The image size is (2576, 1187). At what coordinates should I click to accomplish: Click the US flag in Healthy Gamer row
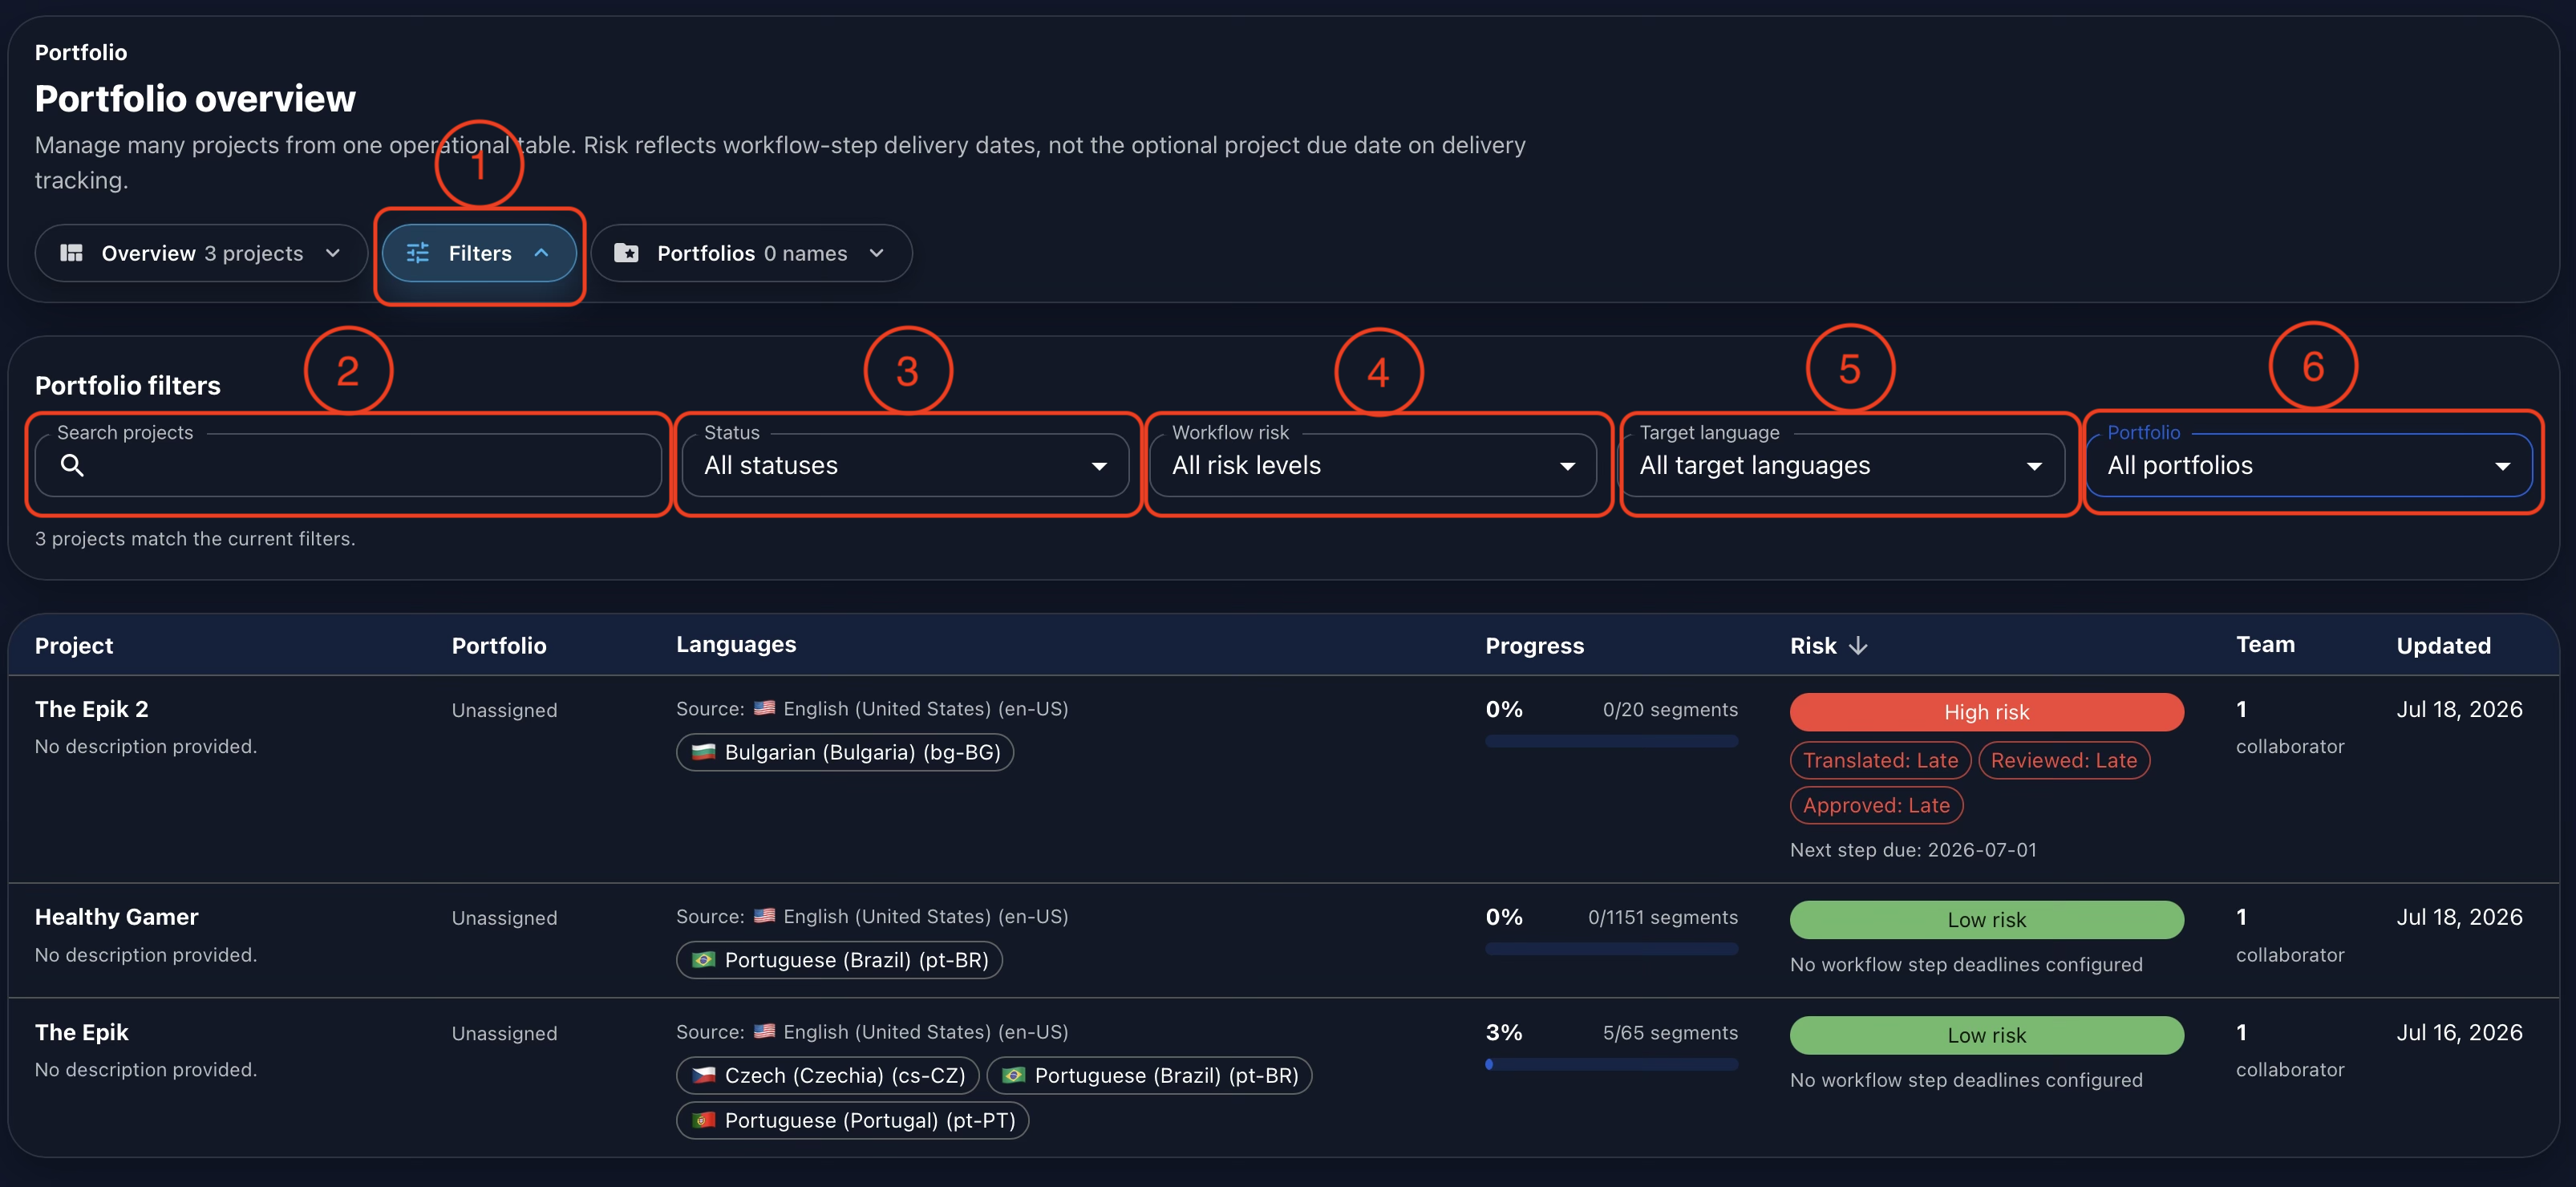[764, 916]
